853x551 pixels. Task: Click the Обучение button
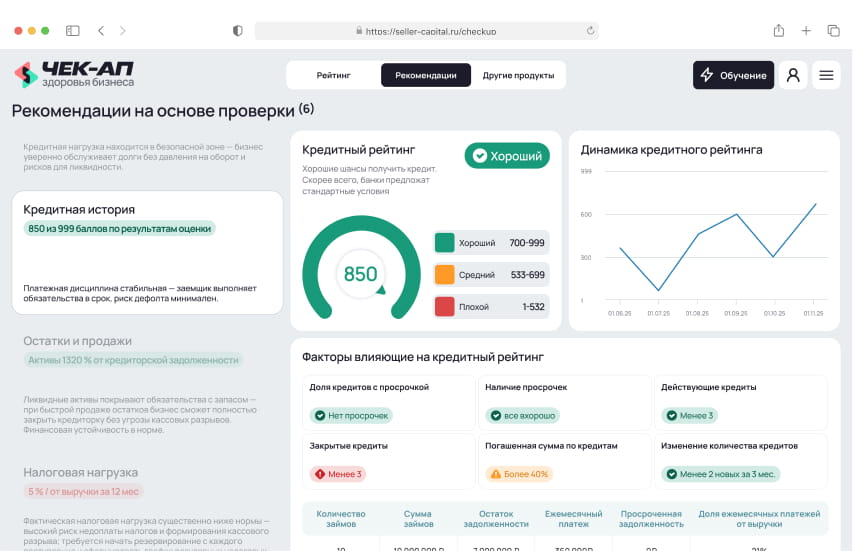point(733,75)
